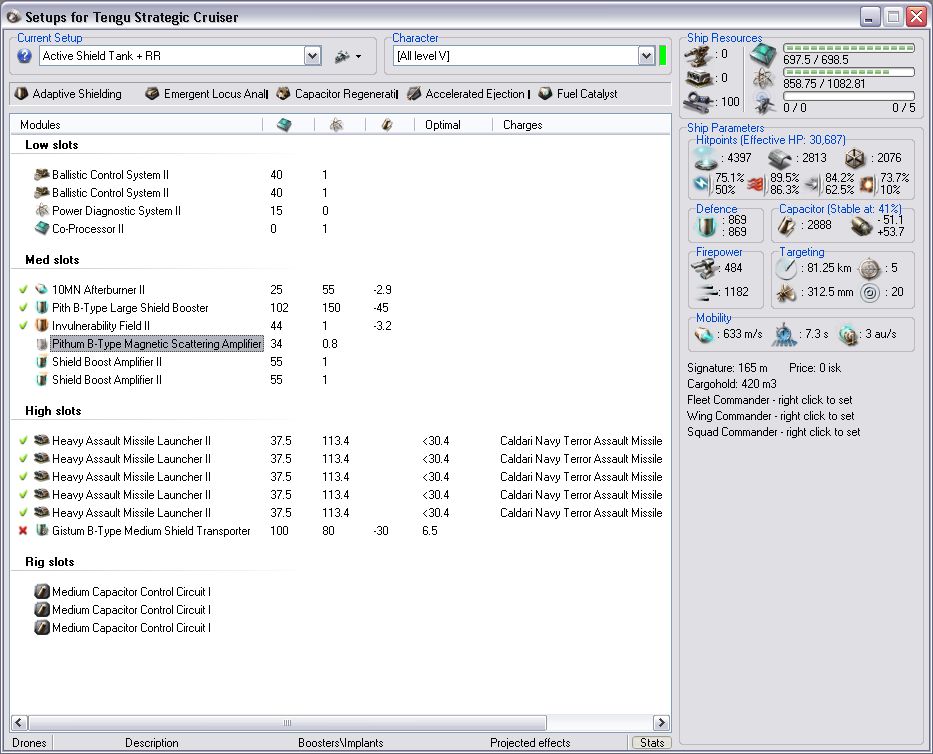Expand the Current Setup dropdown list

point(312,56)
